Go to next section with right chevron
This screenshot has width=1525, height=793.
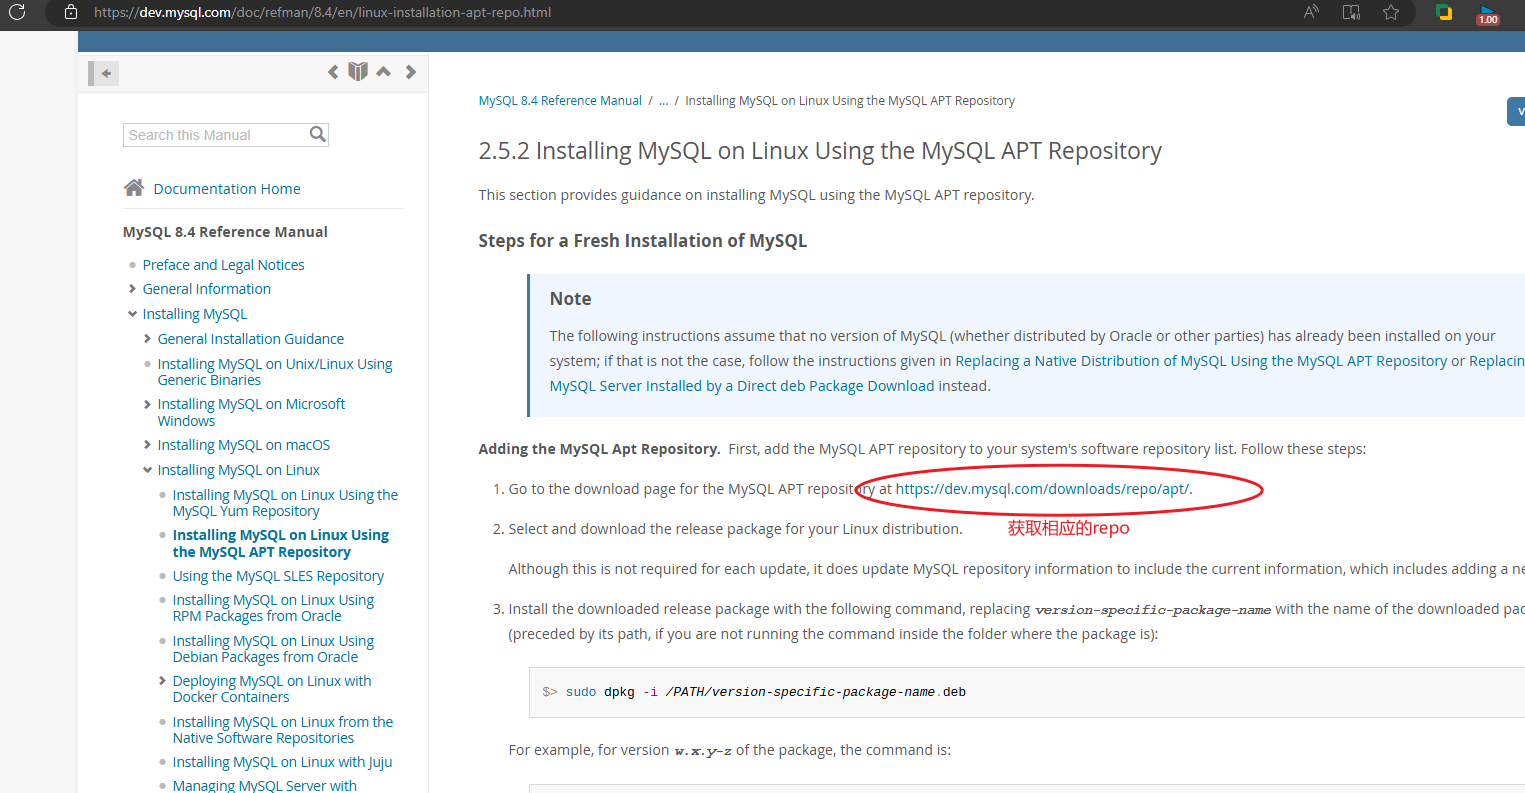[x=410, y=71]
